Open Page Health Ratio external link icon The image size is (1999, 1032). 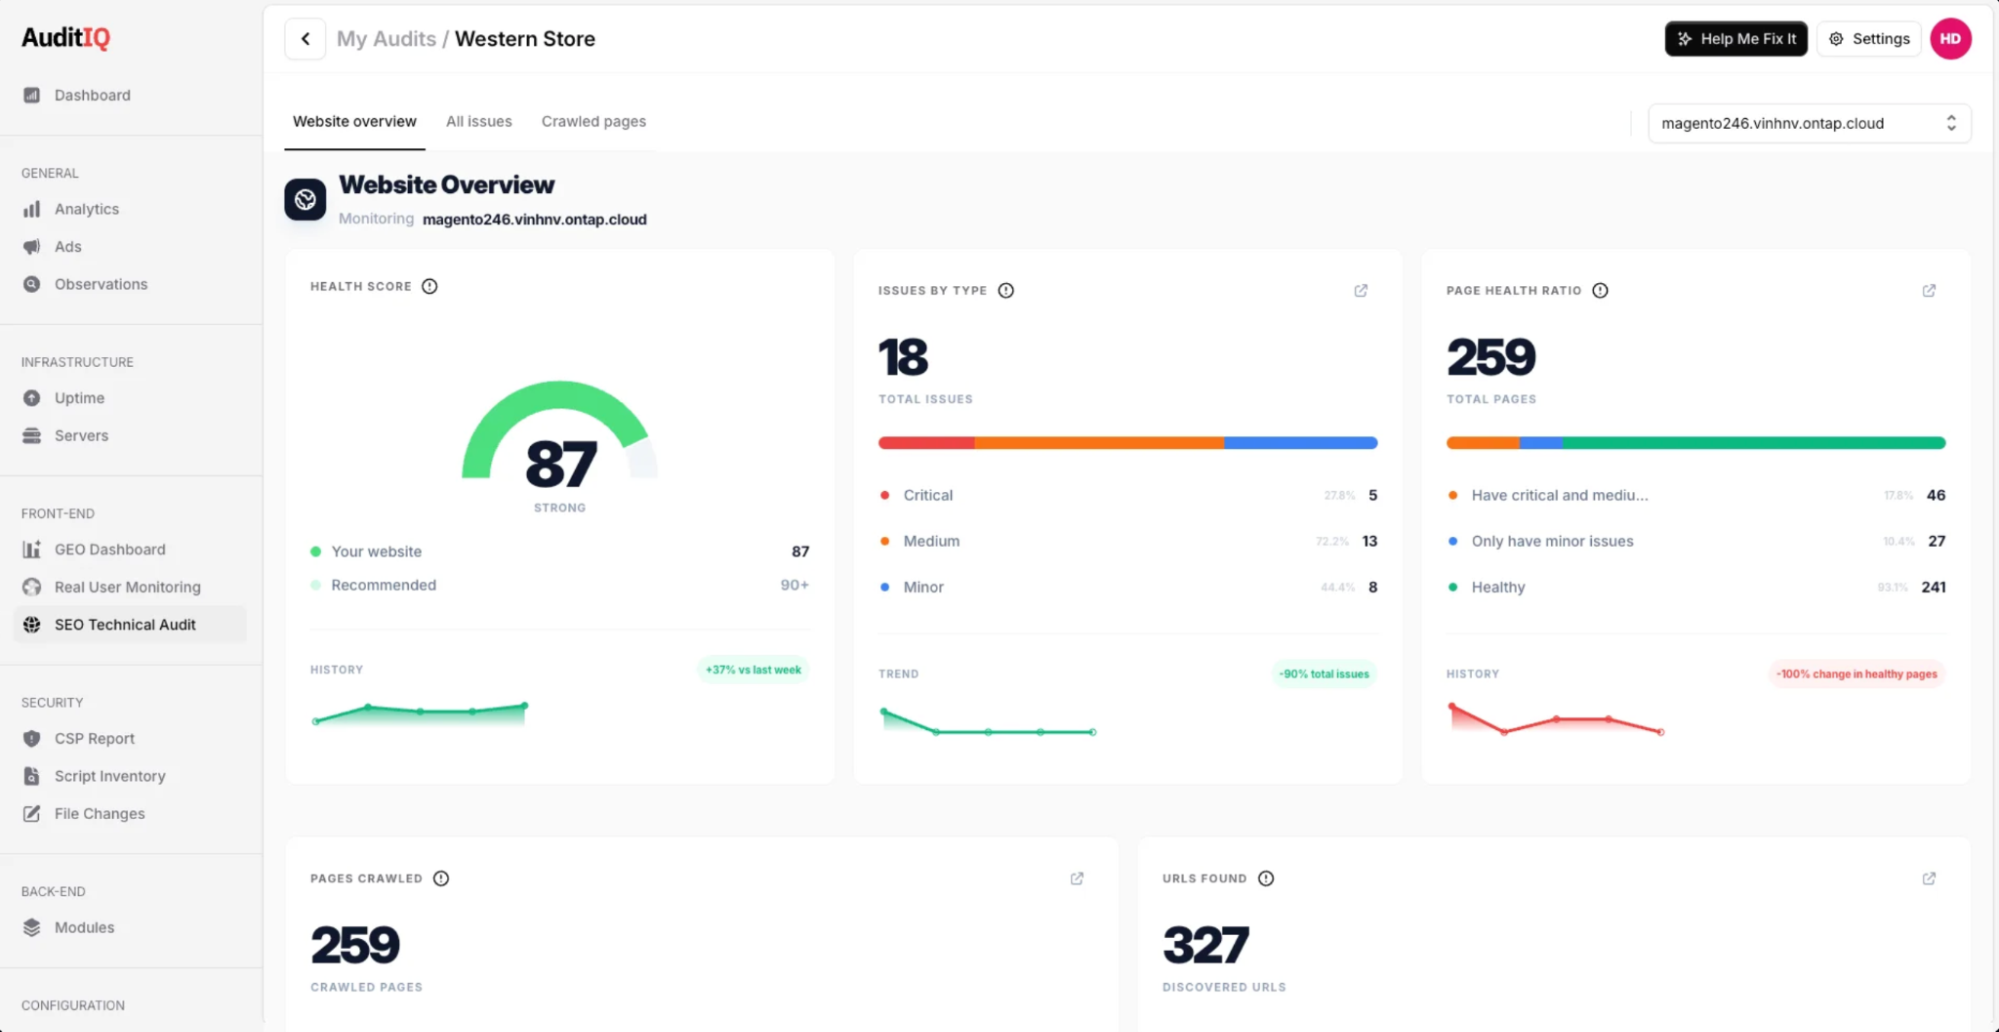pyautogui.click(x=1929, y=291)
